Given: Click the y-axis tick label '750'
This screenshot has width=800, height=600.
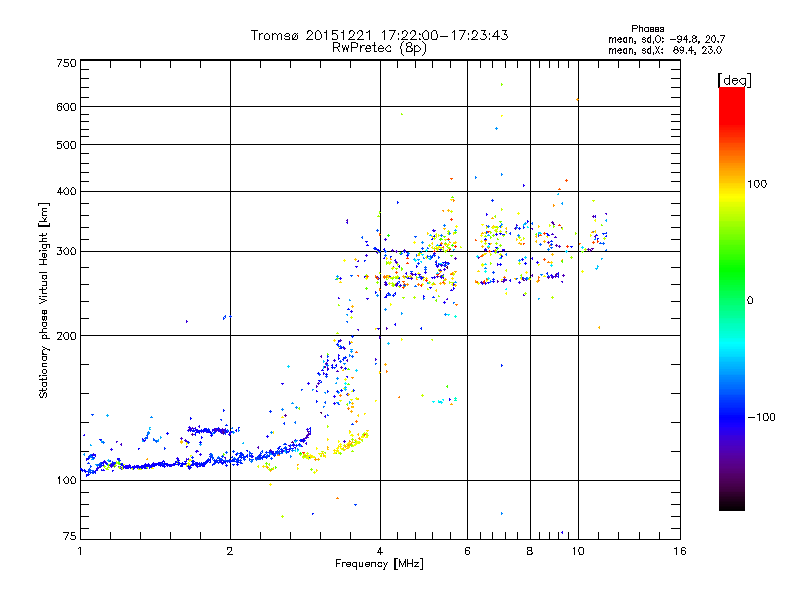Looking at the screenshot, I should tap(66, 63).
